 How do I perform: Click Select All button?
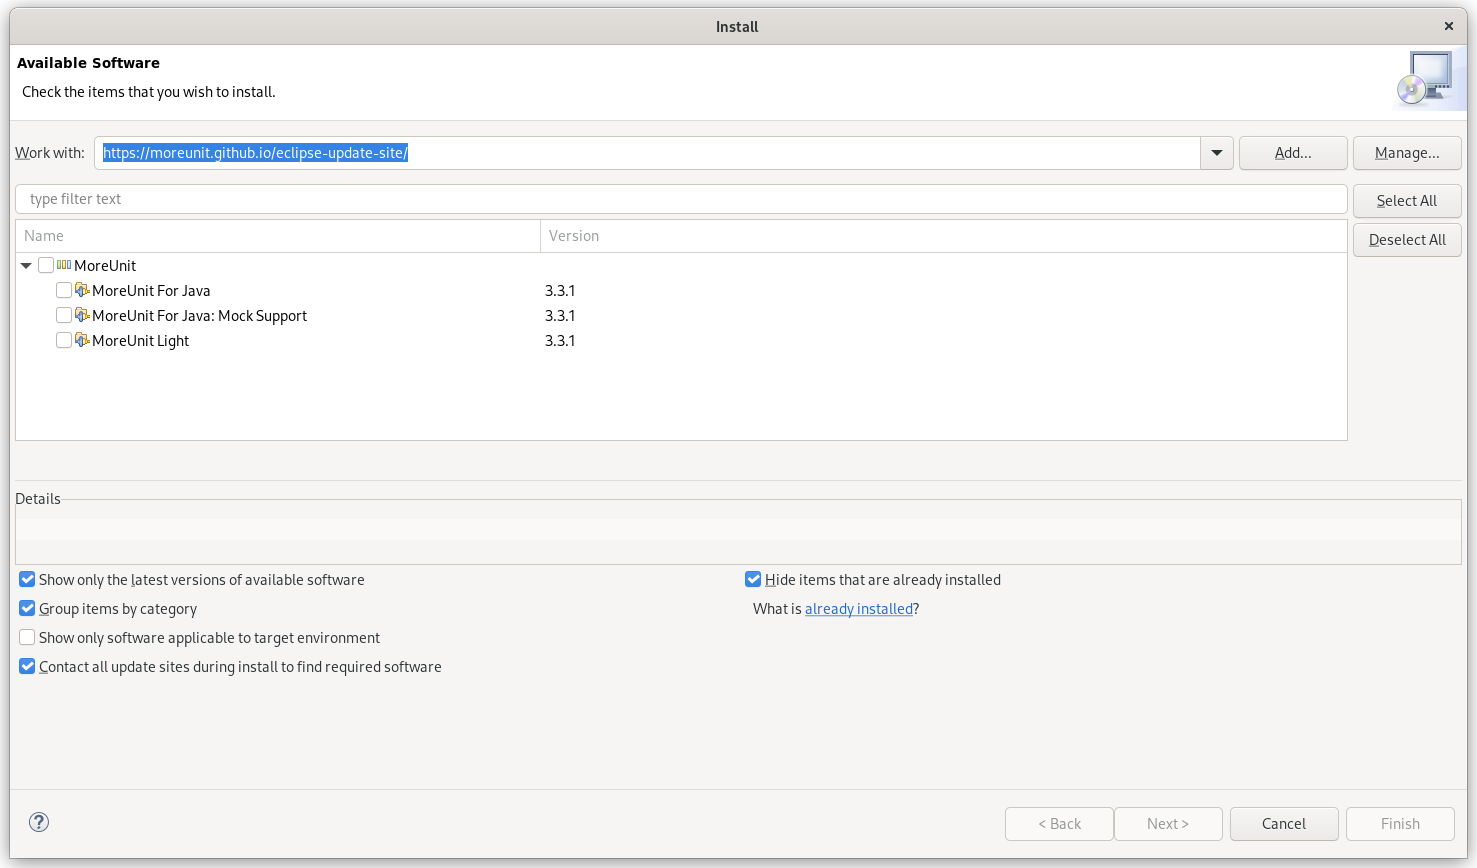click(1407, 201)
